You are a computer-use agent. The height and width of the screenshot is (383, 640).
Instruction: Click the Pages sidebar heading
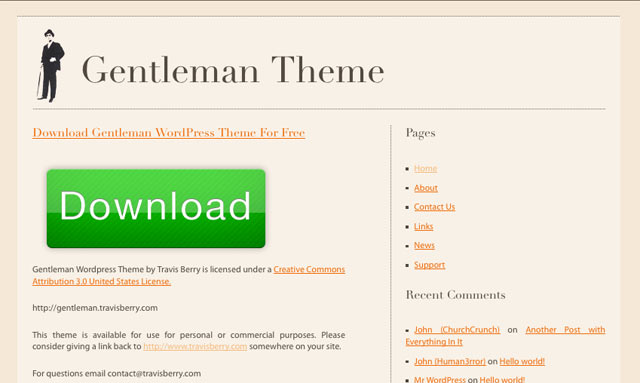click(x=420, y=133)
